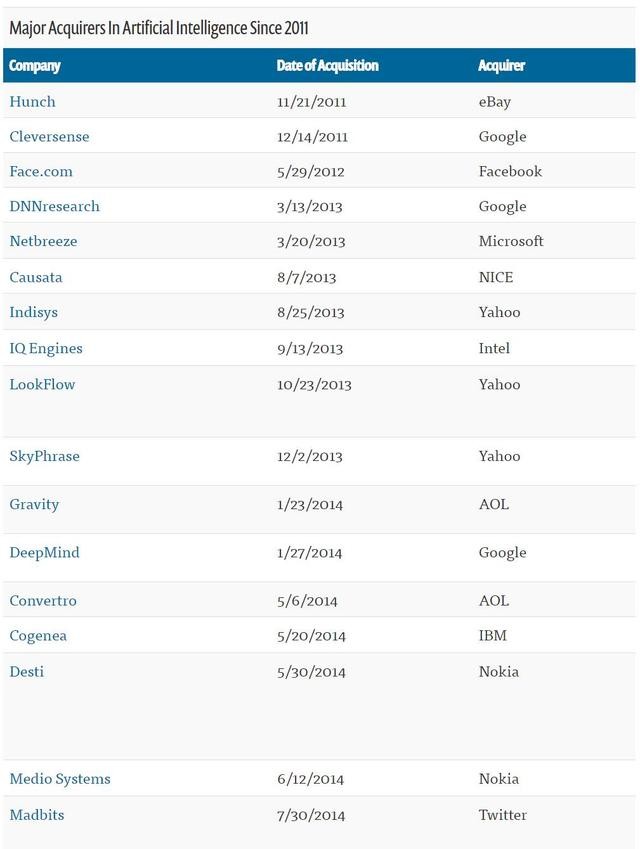Image resolution: width=640 pixels, height=849 pixels.
Task: Open the IQ Engines link
Action: (x=46, y=348)
